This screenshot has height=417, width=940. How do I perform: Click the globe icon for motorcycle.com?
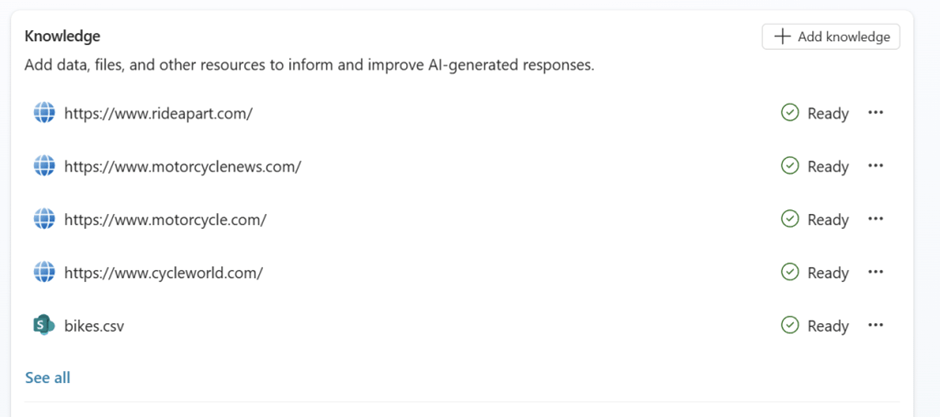click(44, 219)
